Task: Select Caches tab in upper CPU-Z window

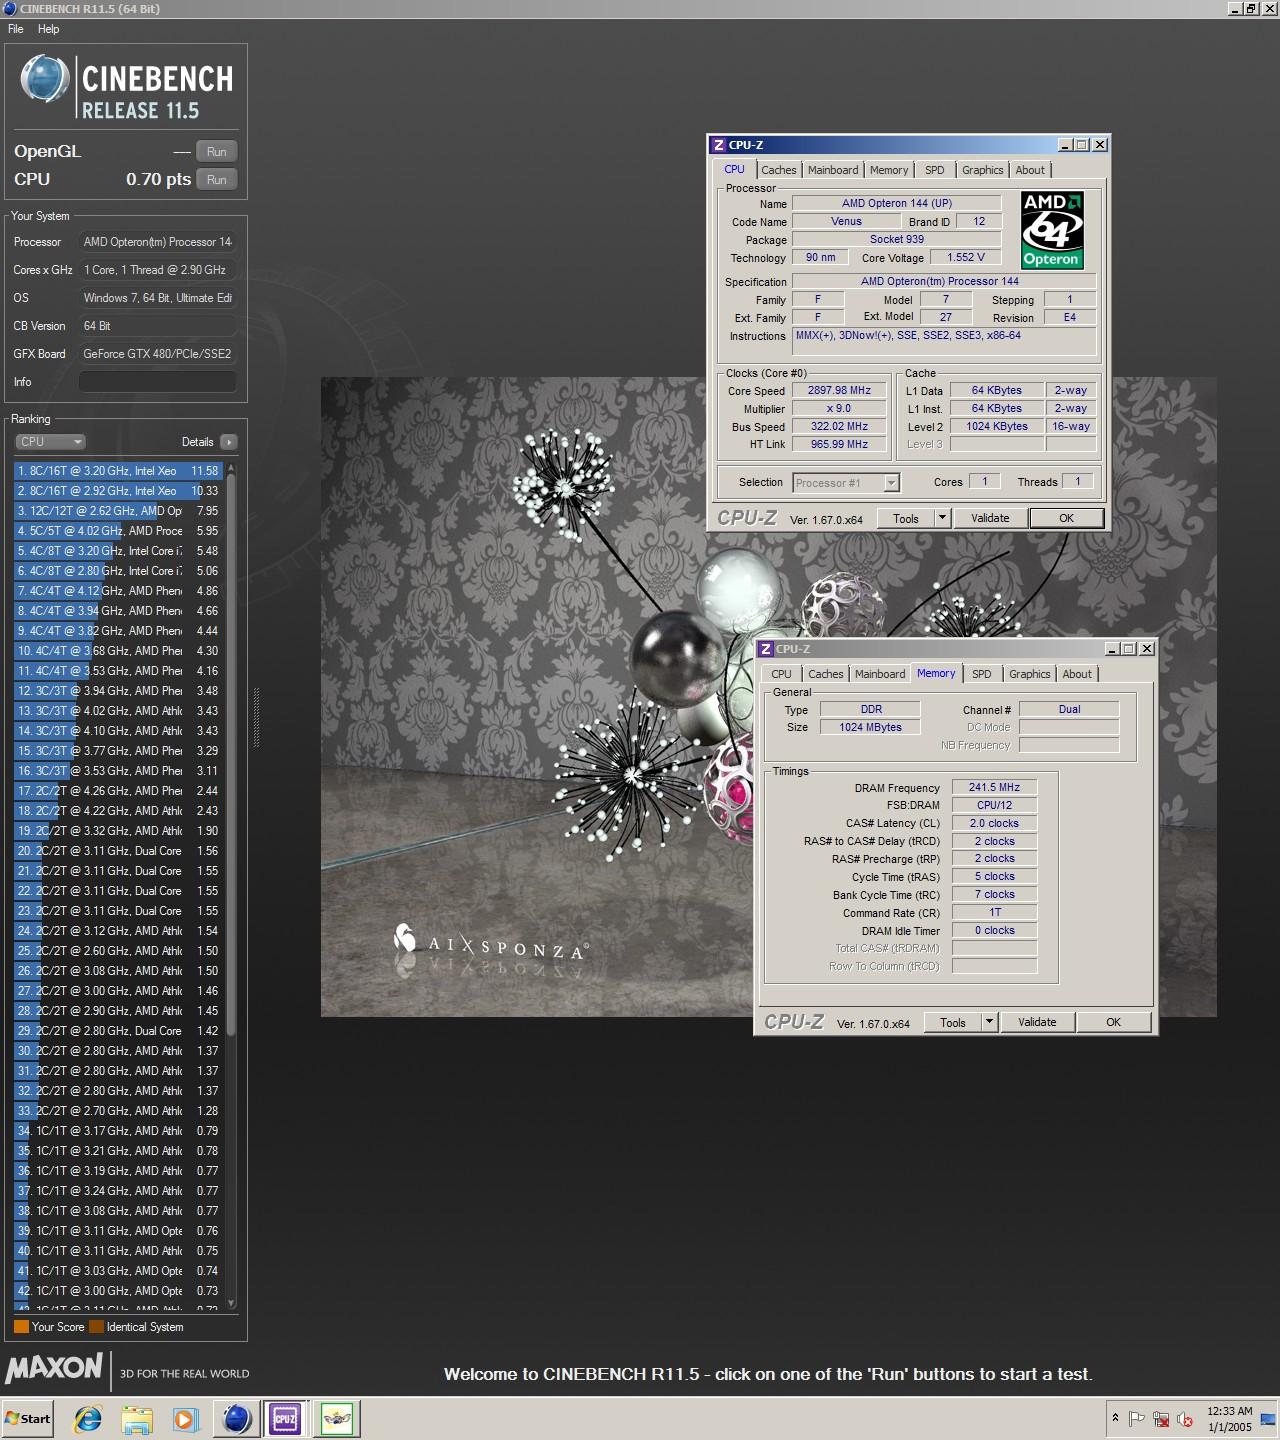Action: [x=779, y=170]
